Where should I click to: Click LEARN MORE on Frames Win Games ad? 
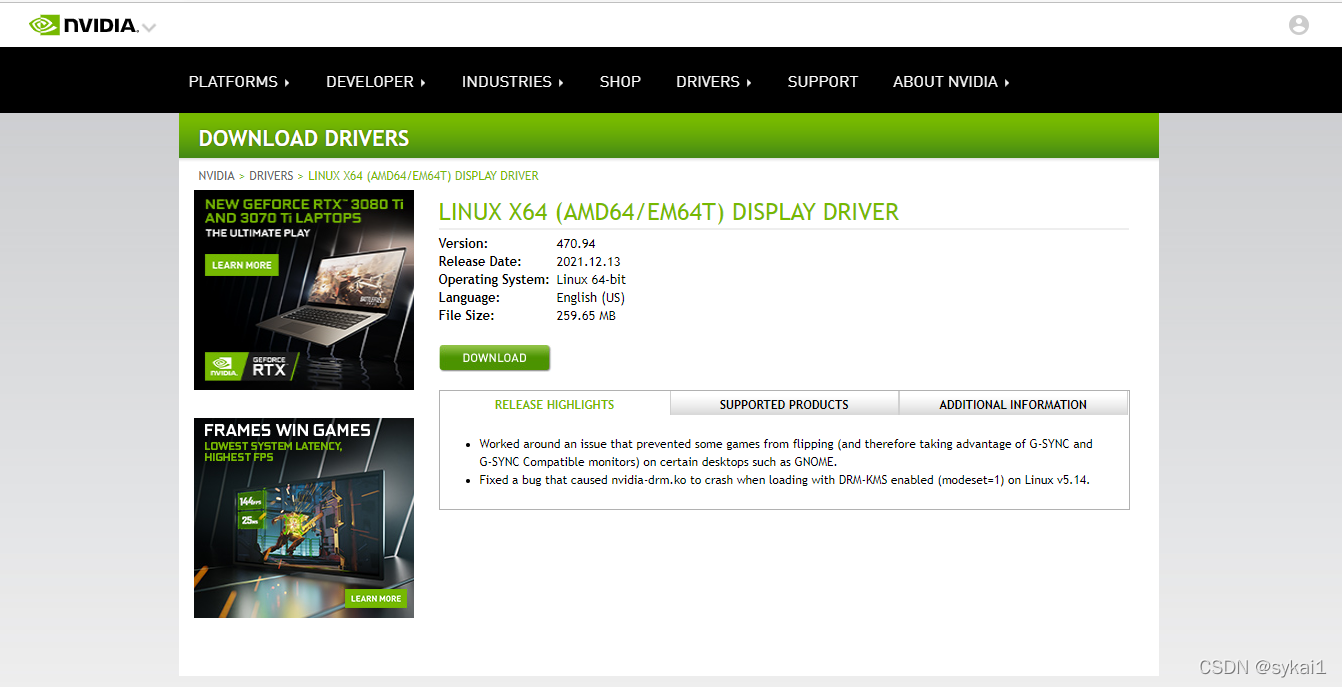pos(376,598)
